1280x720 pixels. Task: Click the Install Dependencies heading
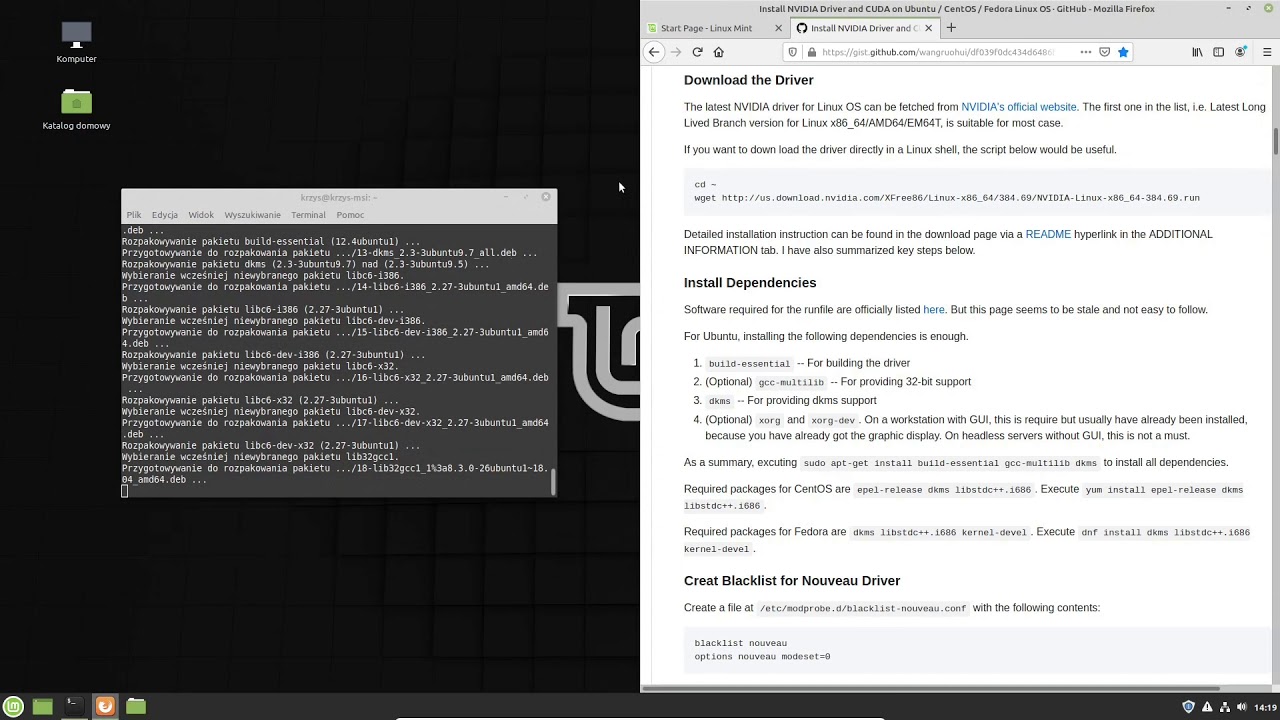coord(750,283)
